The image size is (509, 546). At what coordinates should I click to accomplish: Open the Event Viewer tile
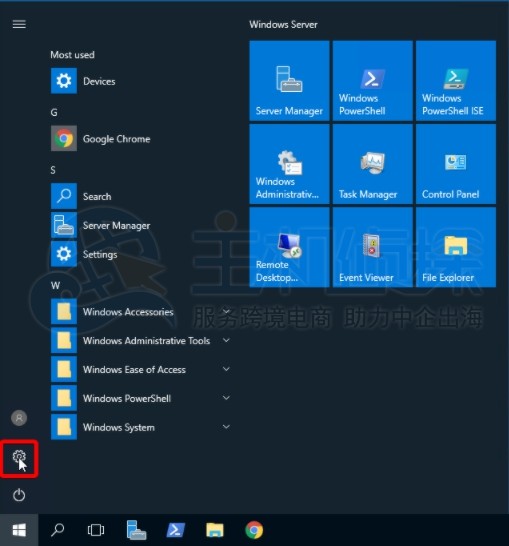373,247
